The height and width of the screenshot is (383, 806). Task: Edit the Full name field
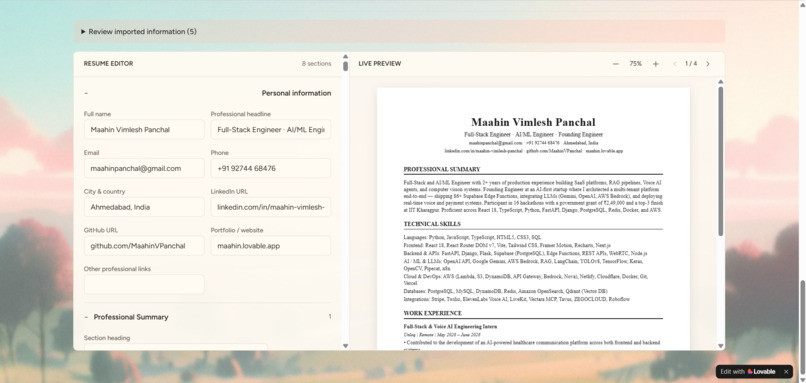(144, 130)
